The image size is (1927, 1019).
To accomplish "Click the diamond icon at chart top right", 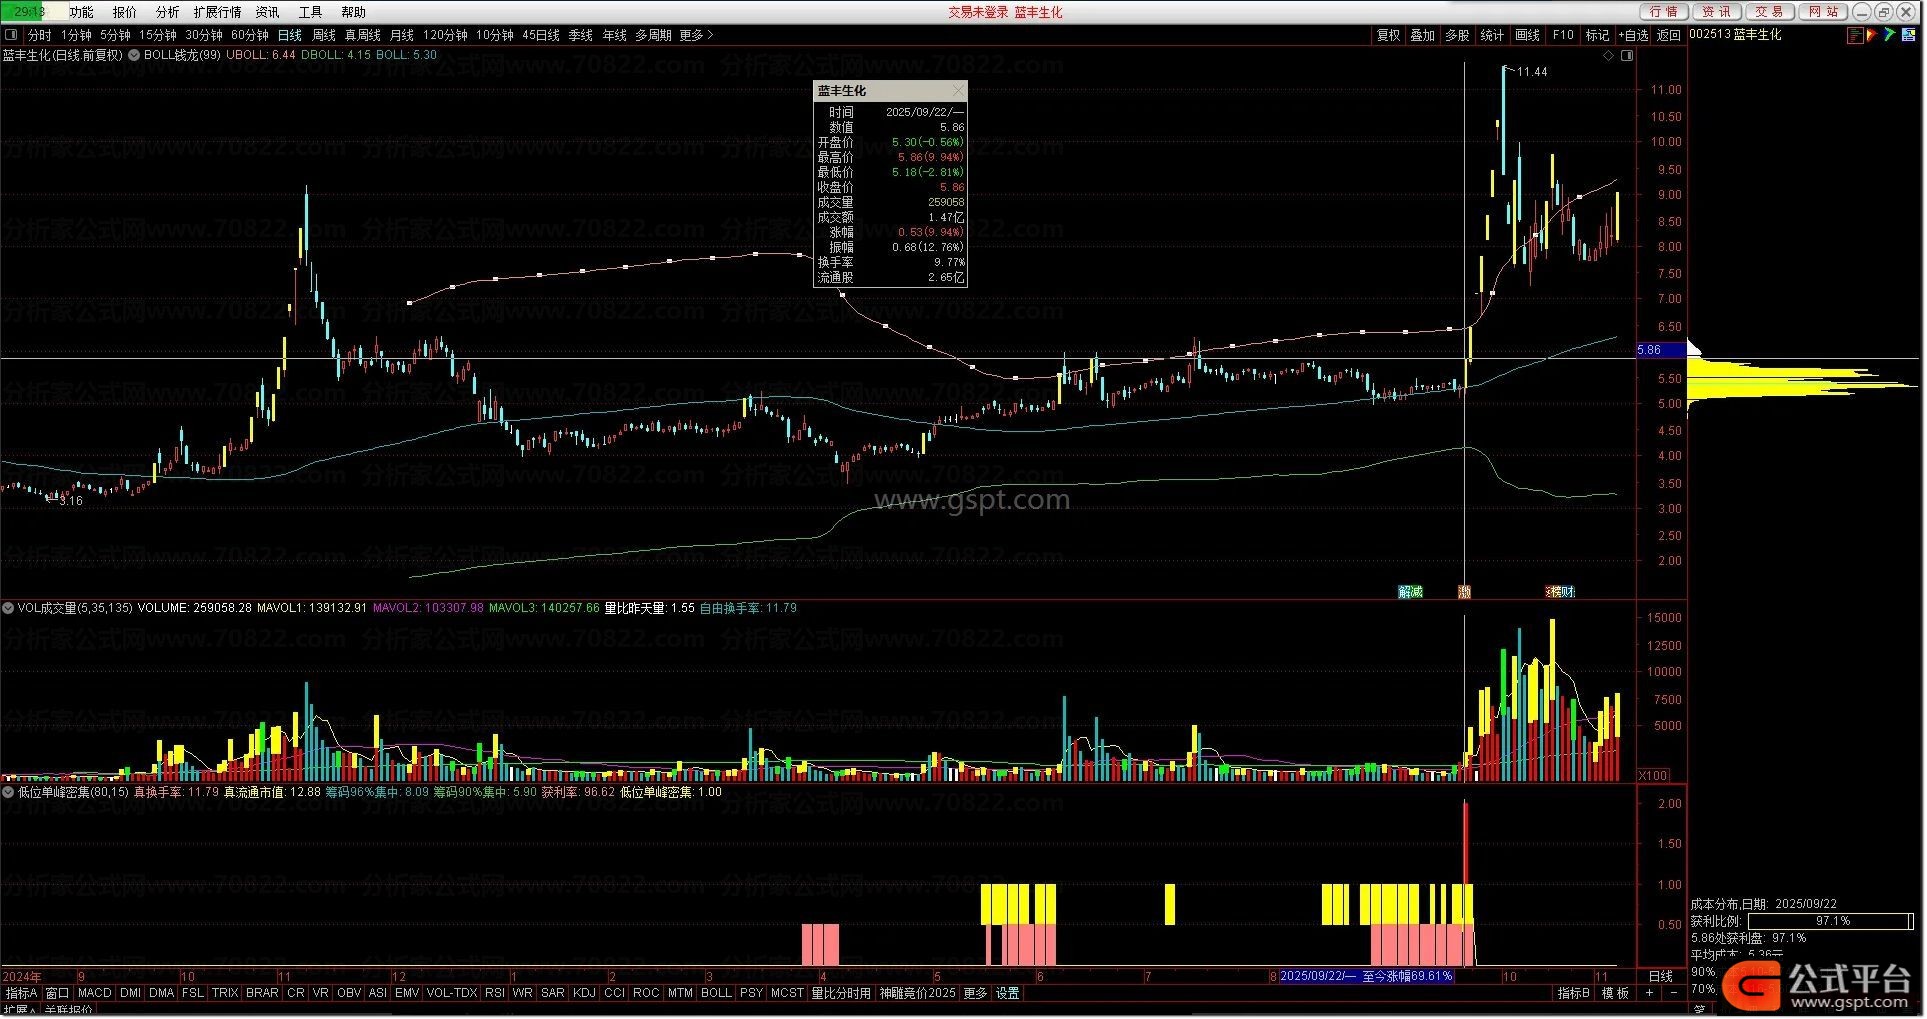I will coord(1608,56).
